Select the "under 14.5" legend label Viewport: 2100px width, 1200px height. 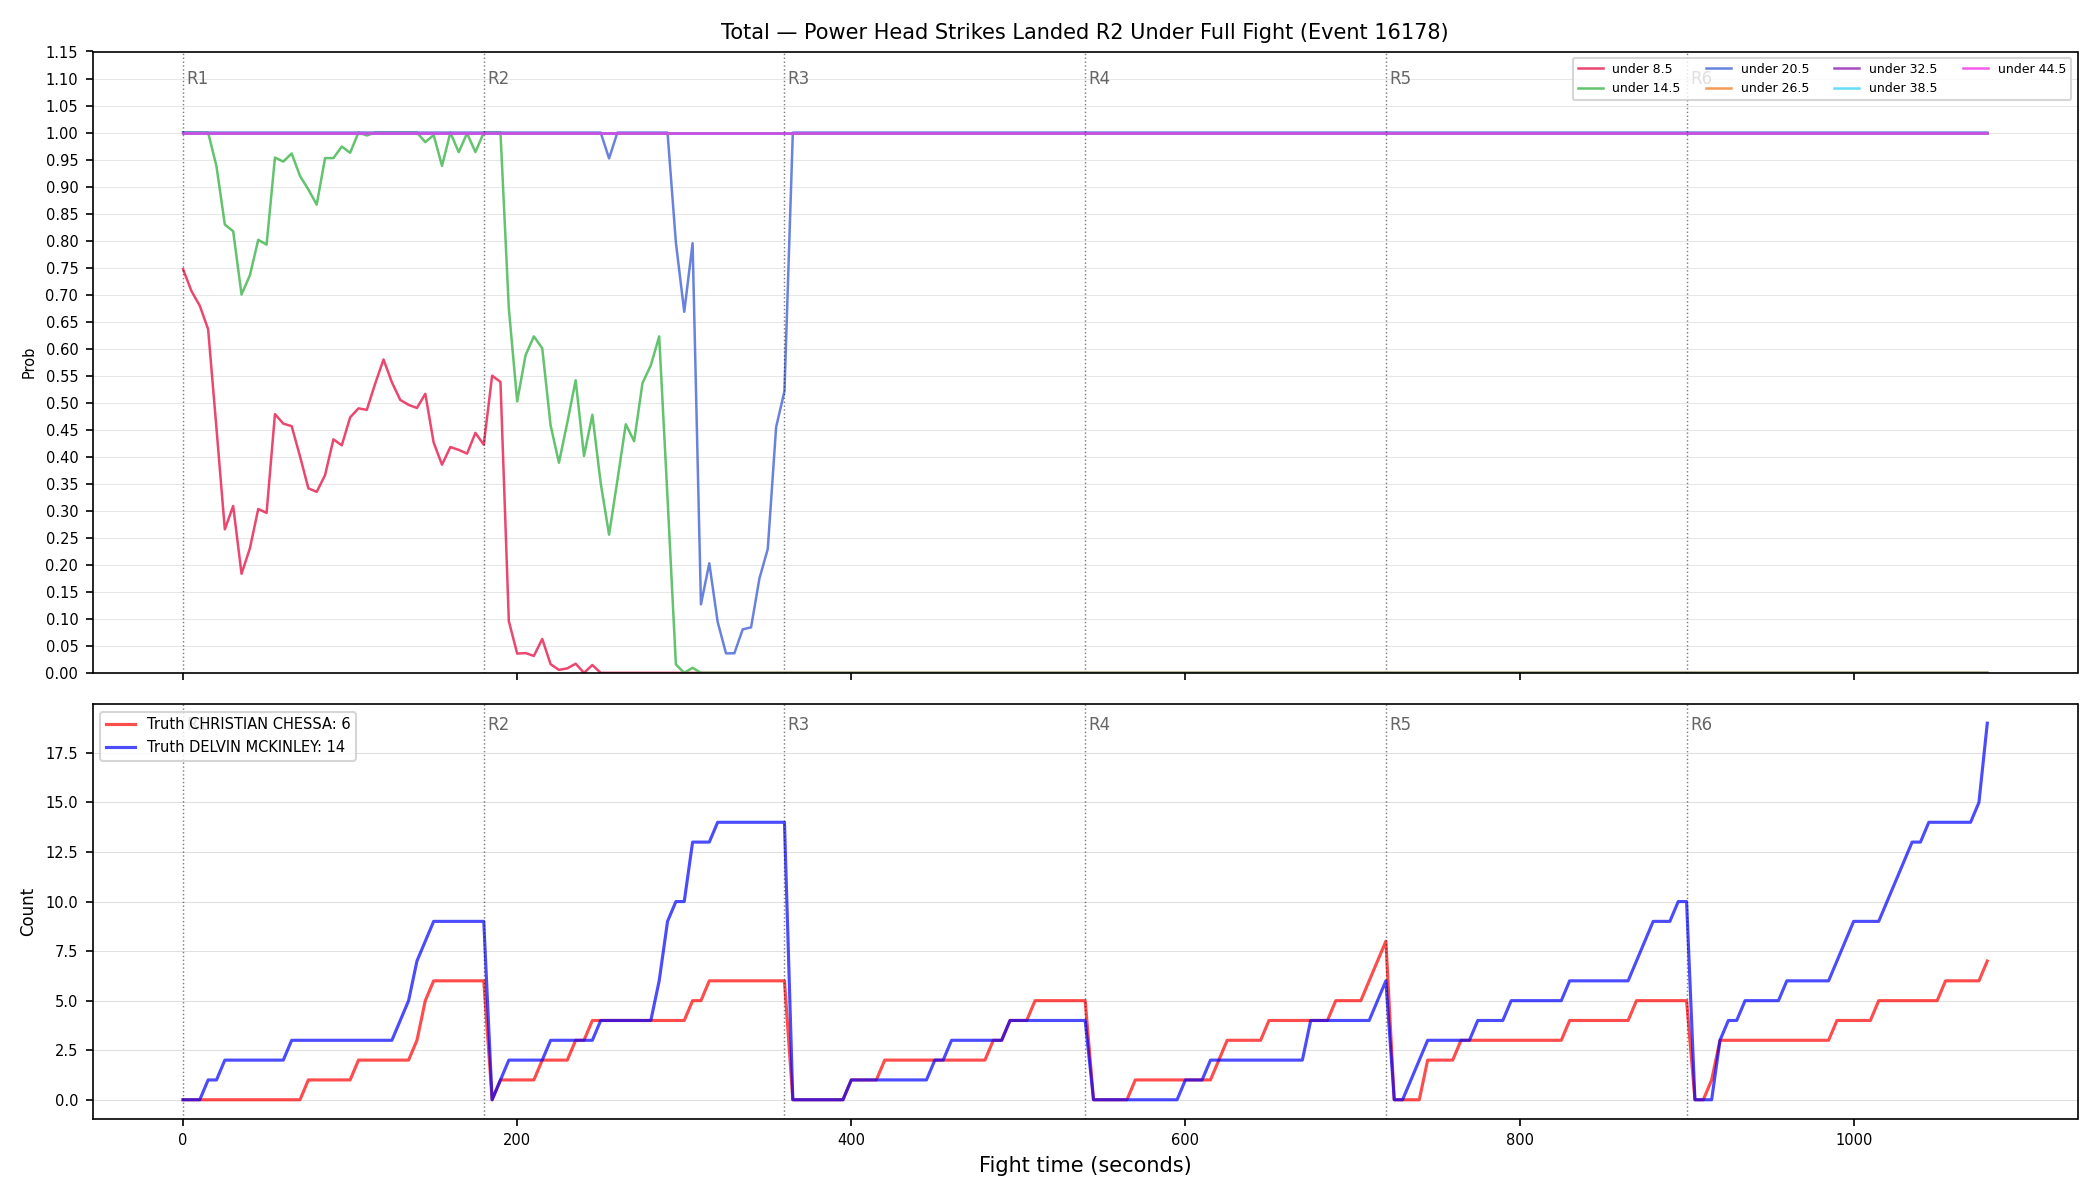point(1645,88)
